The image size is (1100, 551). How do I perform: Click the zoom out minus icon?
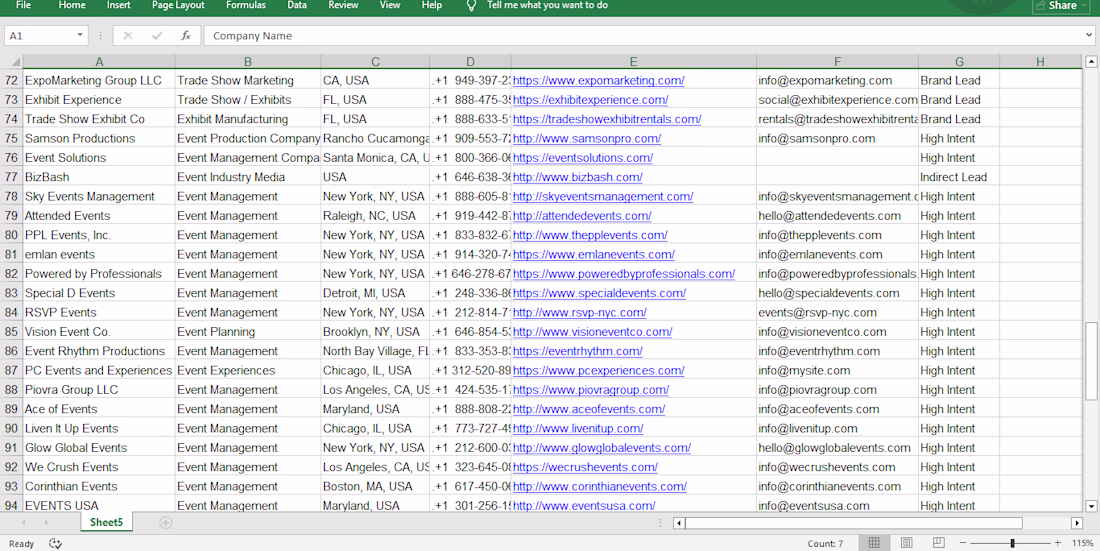click(x=963, y=543)
